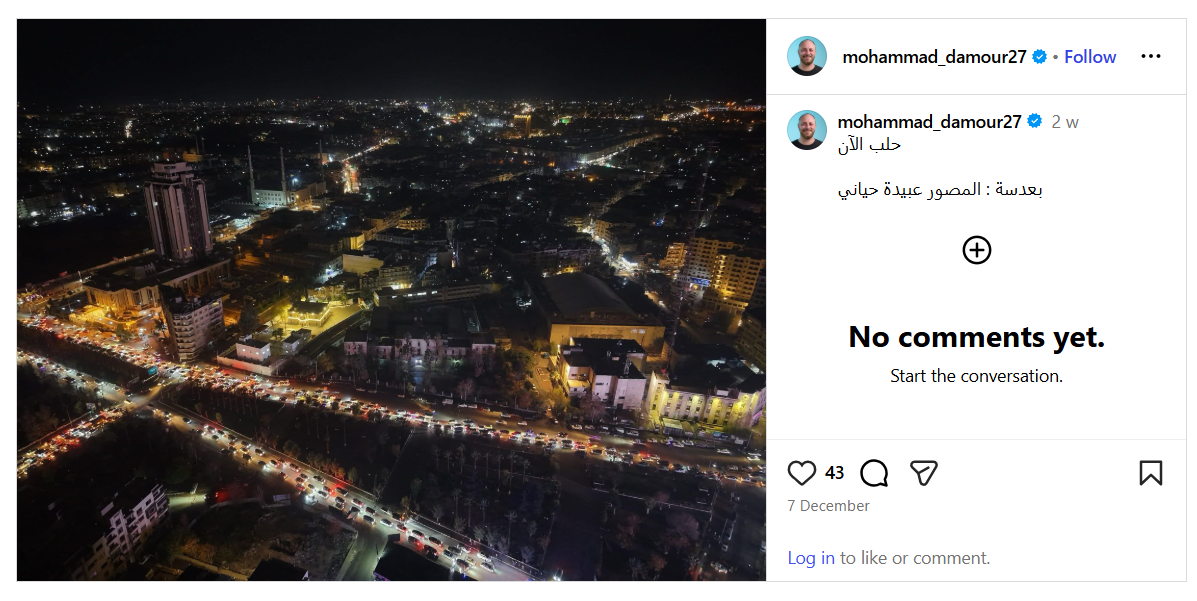View likes count 43
The image size is (1197, 601).
835,473
